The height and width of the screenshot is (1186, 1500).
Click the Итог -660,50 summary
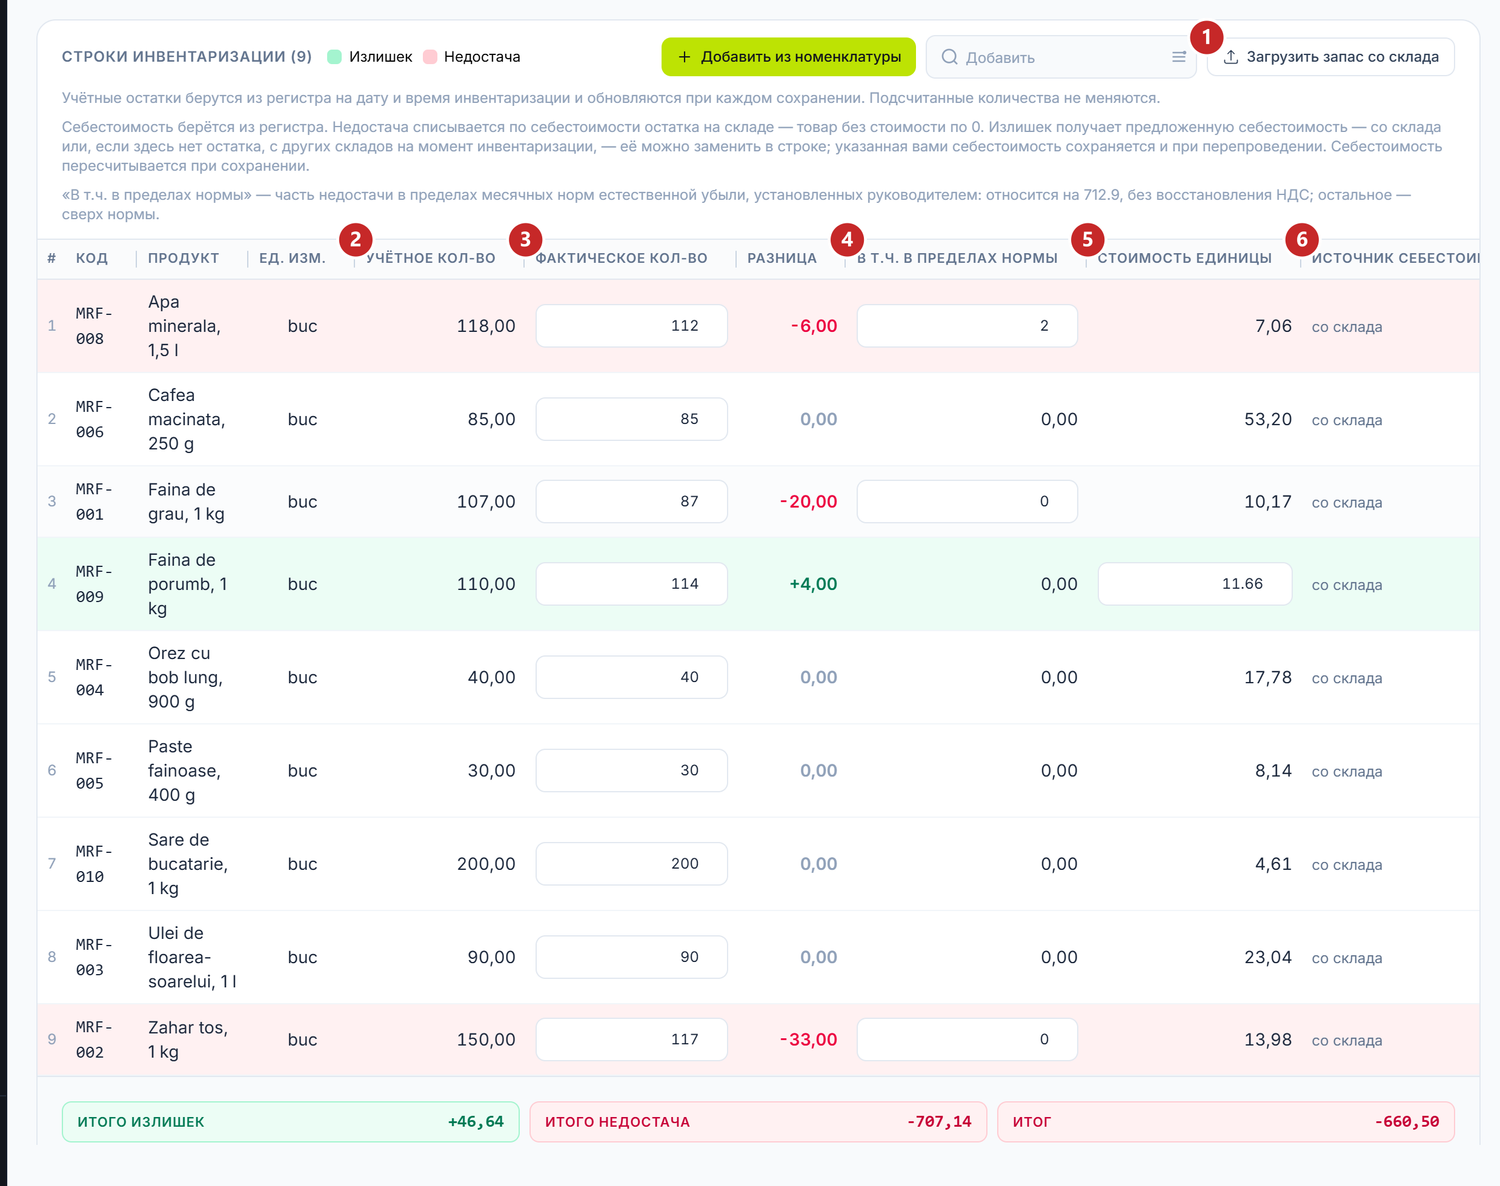coord(1226,1122)
